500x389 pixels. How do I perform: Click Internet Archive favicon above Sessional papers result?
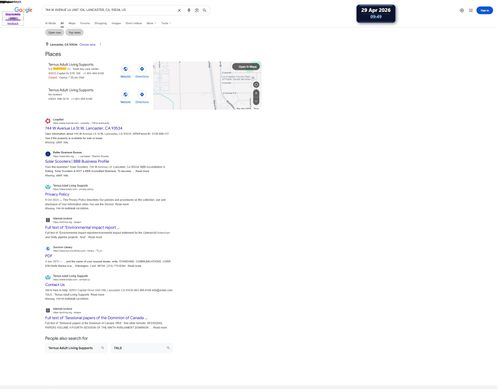pyautogui.click(x=48, y=310)
